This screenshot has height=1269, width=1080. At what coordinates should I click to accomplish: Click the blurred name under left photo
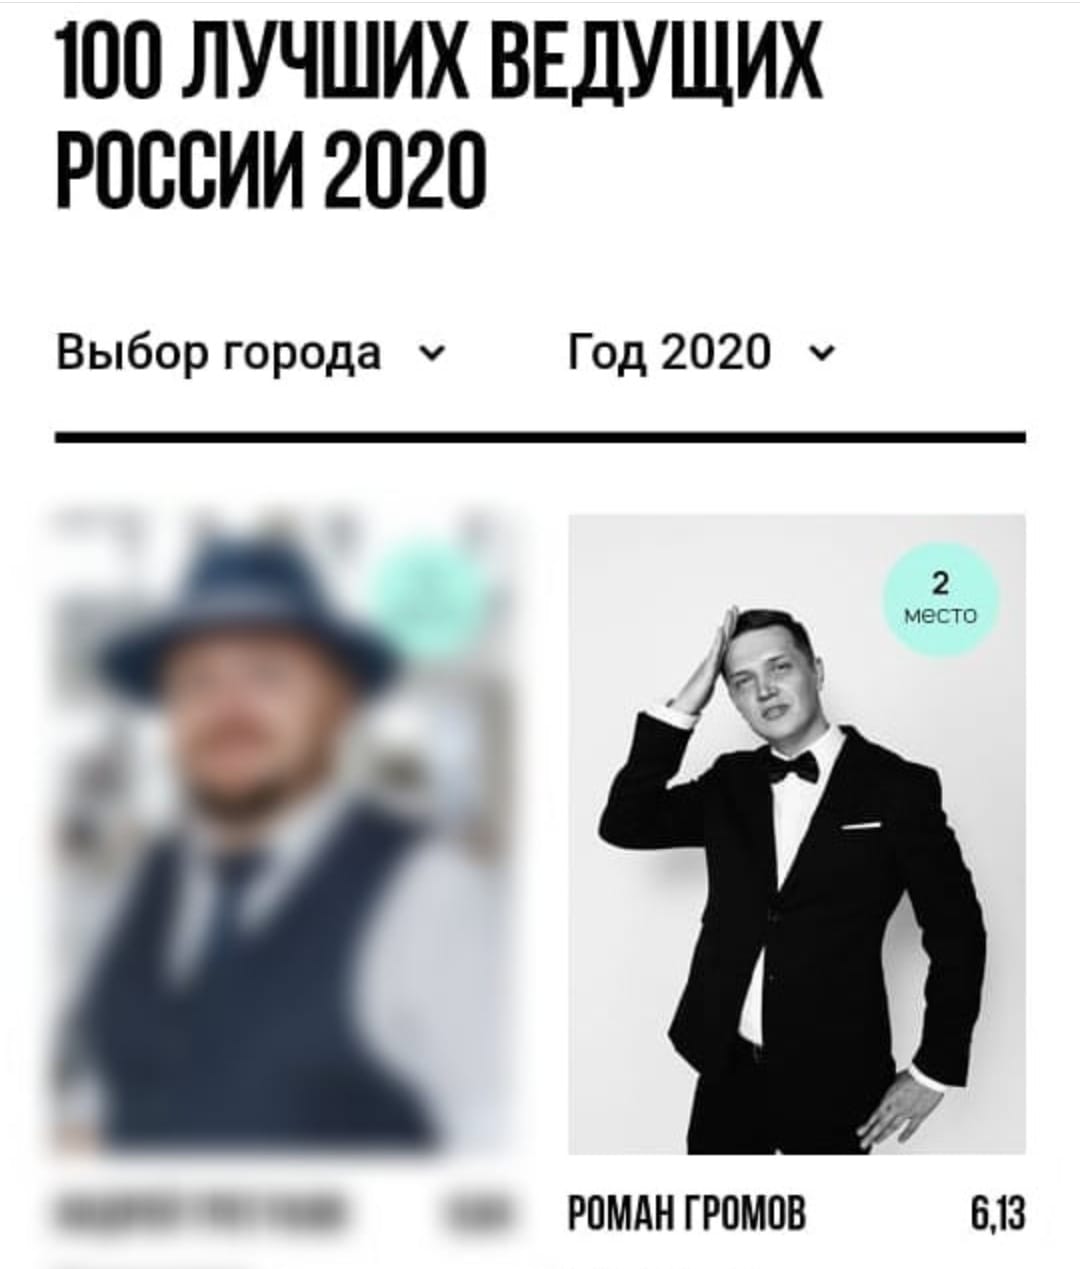[198, 1215]
